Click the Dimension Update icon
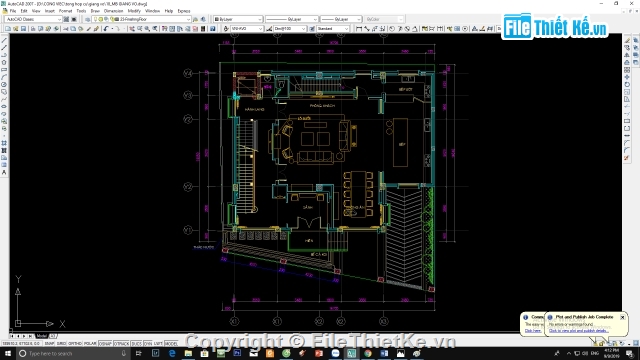Viewport: 640px width, 360px height. click(x=490, y=29)
